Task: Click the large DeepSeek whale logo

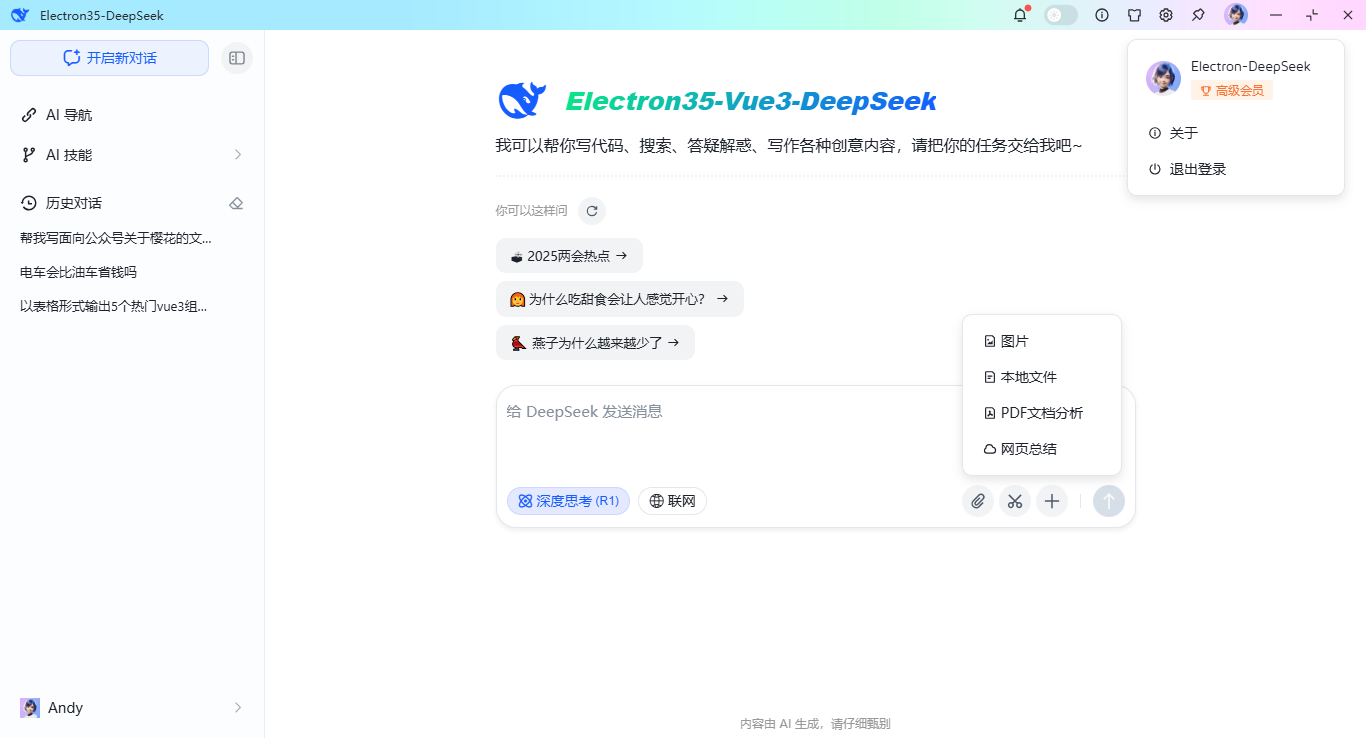Action: 522,101
